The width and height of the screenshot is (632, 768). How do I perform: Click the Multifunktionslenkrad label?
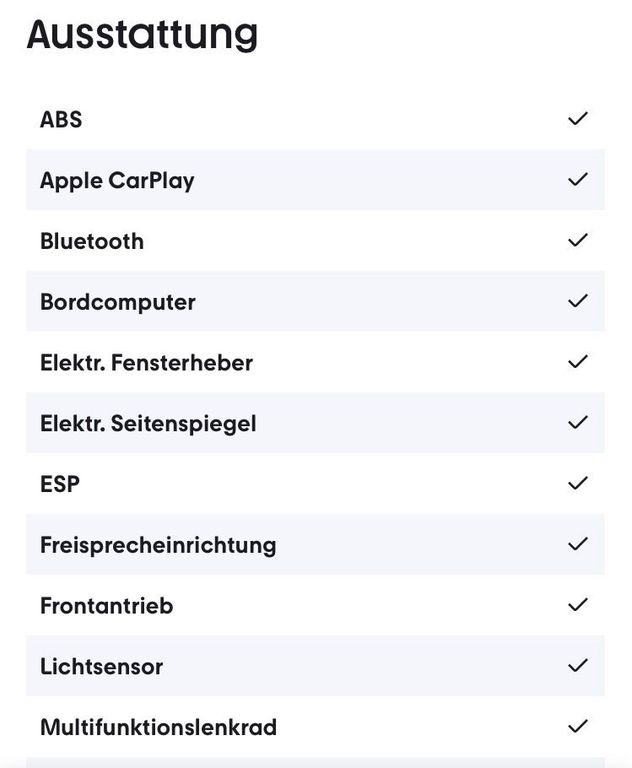coord(158,727)
